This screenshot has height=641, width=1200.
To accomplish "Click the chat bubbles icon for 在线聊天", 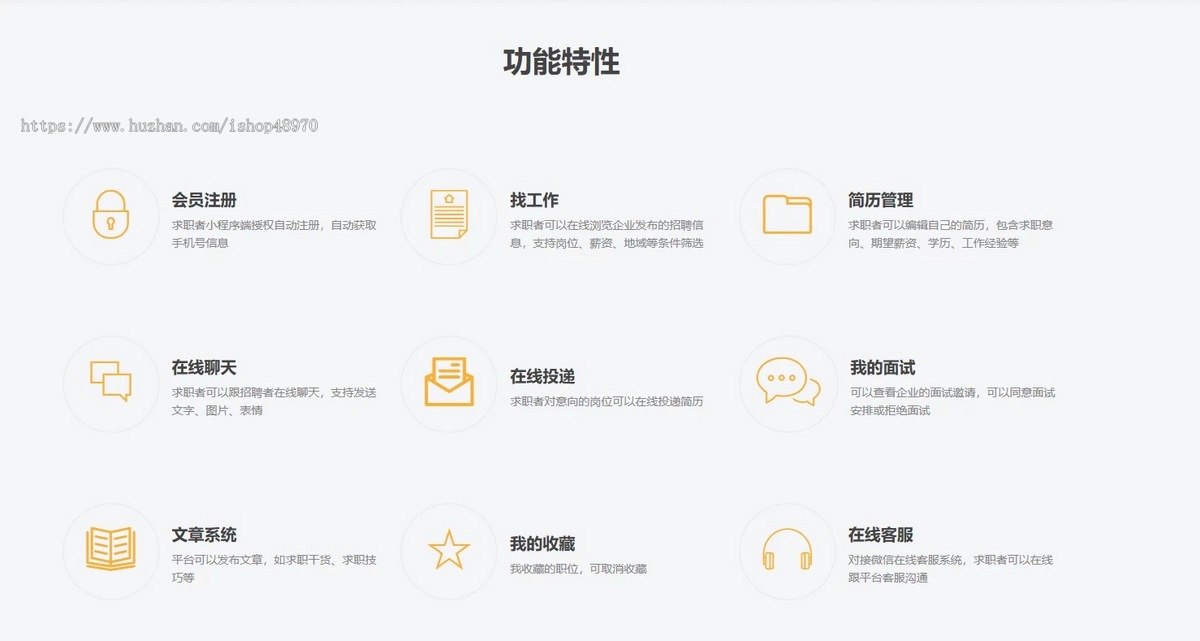I will point(111,382).
